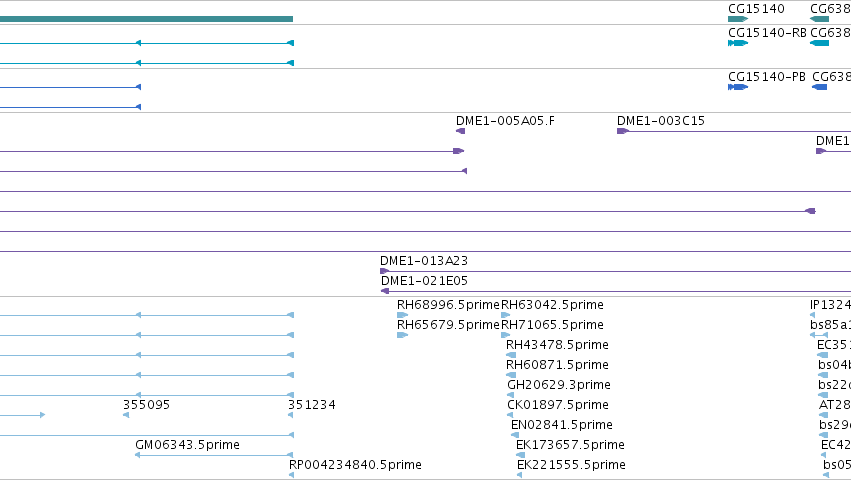Select the DME1-003C15 feature start arrow
Screen dimensions: 851x480
click(x=623, y=131)
